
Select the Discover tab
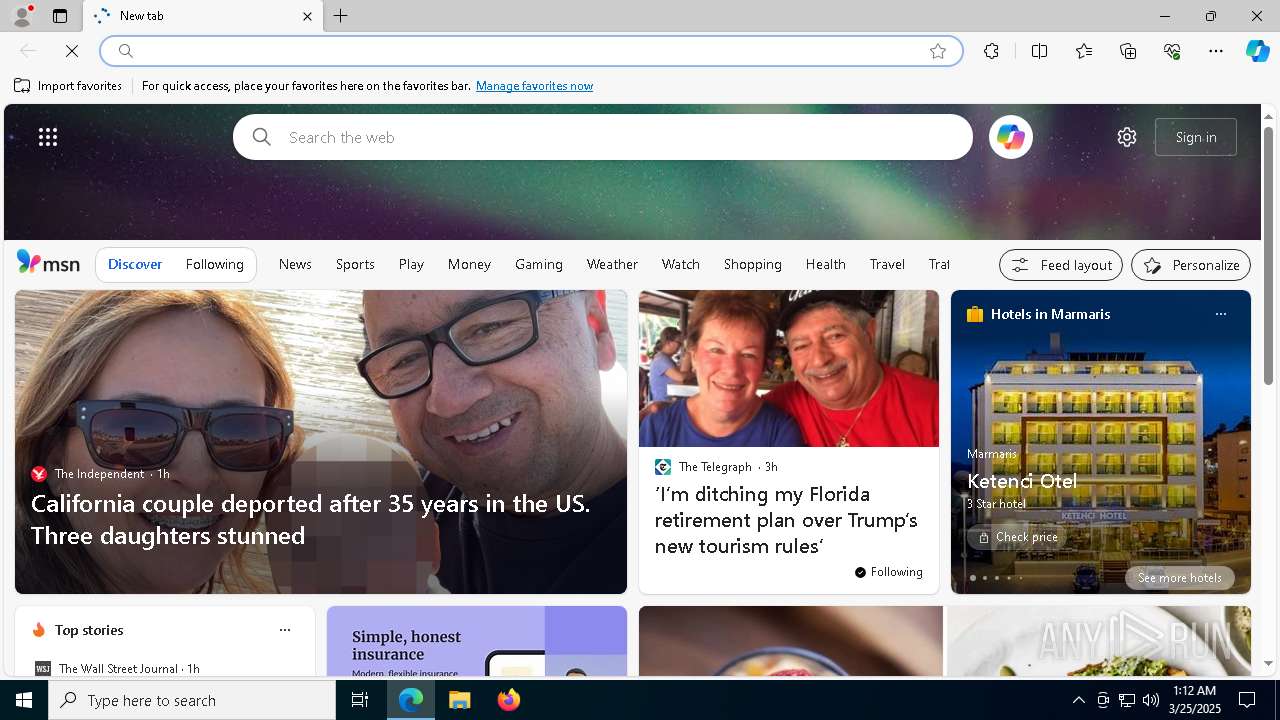pos(135,264)
